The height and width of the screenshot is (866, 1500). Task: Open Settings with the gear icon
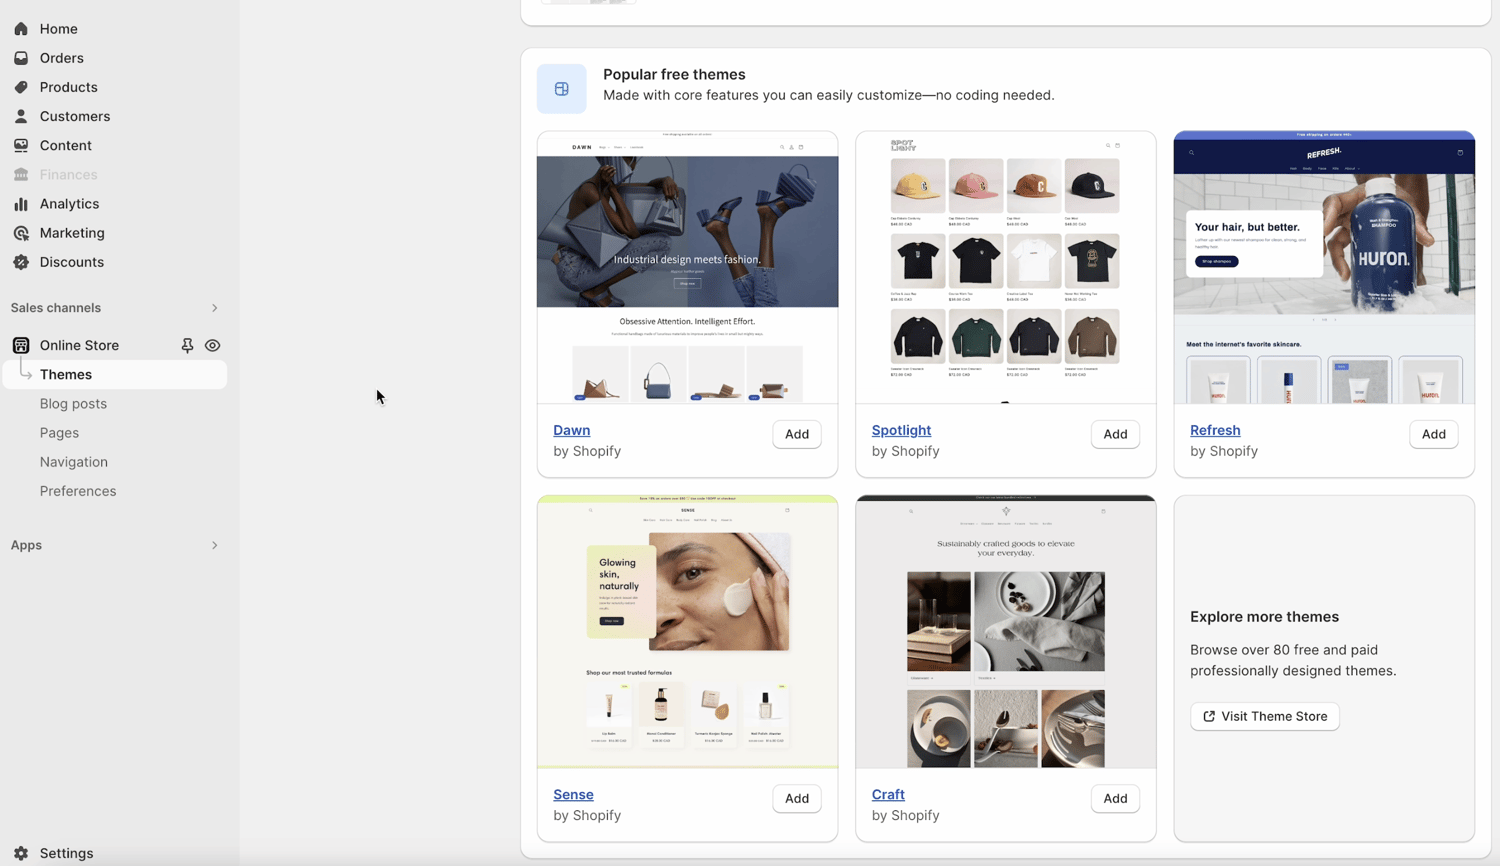click(21, 853)
